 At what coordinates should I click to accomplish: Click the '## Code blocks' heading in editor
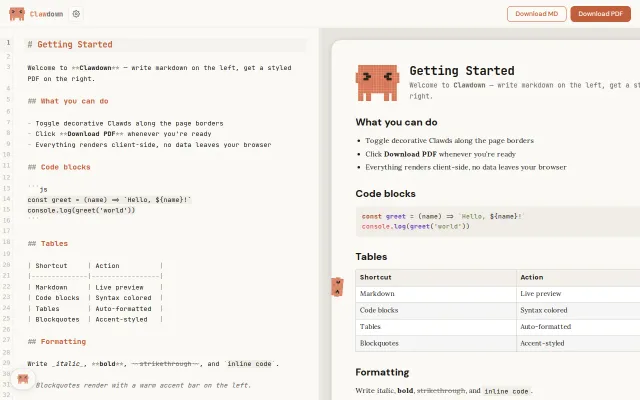tap(59, 167)
